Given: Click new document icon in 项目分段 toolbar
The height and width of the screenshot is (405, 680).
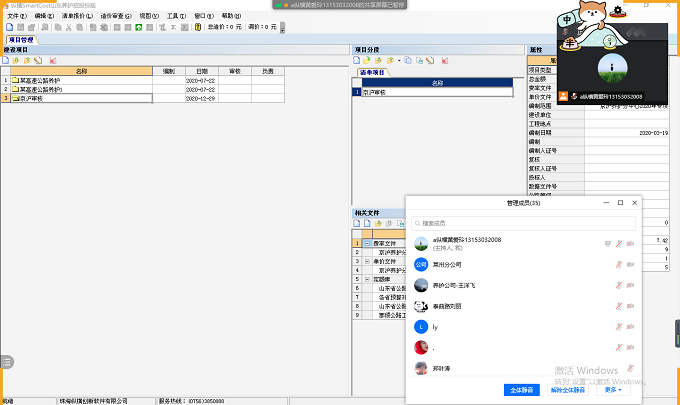Looking at the screenshot, I should (358, 60).
